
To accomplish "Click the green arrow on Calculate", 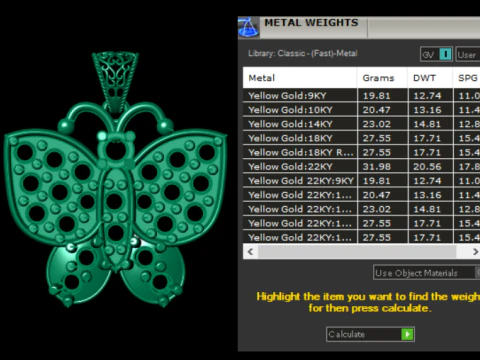I will point(407,334).
